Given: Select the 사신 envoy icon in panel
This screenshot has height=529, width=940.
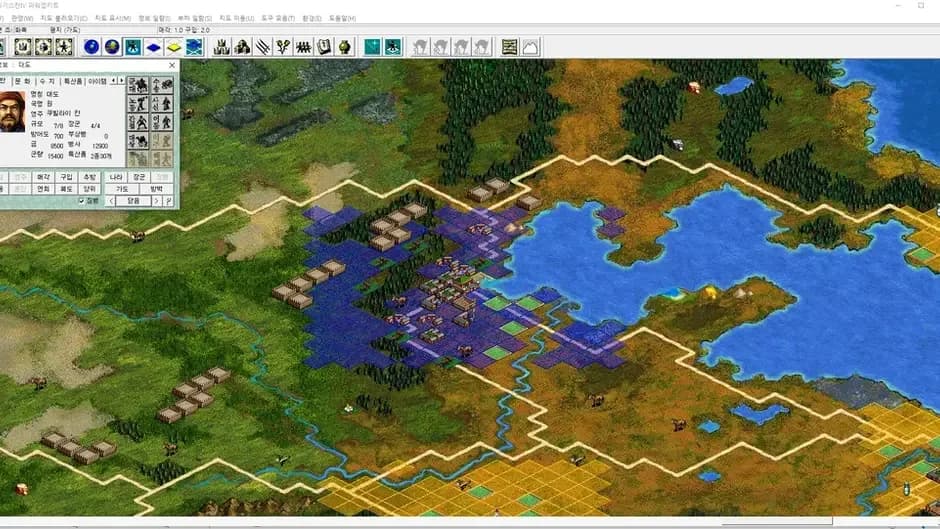Looking at the screenshot, I should [x=162, y=104].
